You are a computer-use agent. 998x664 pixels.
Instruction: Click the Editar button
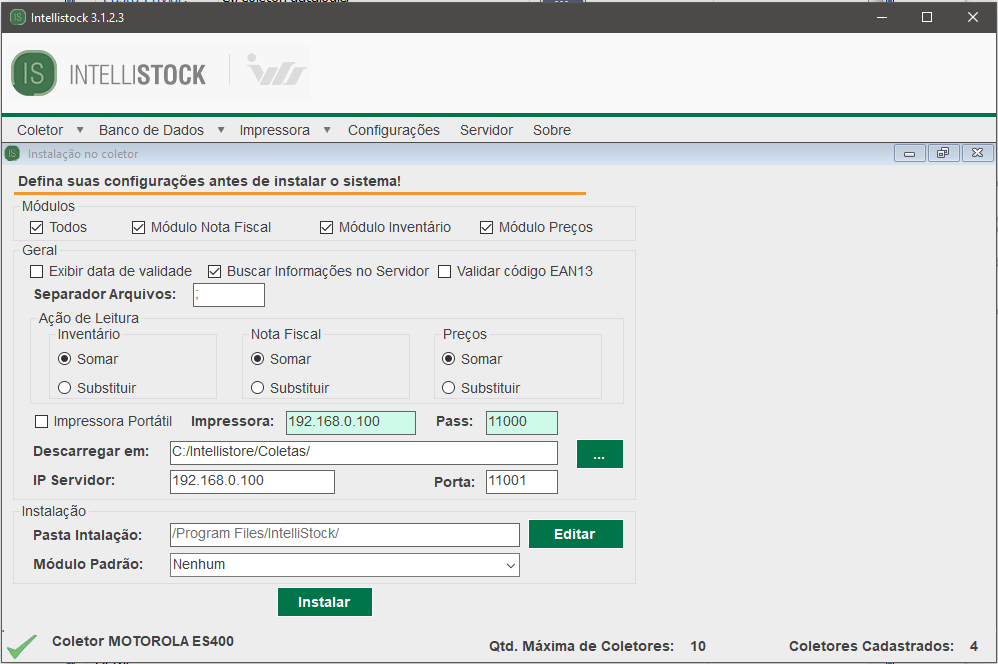click(x=575, y=534)
